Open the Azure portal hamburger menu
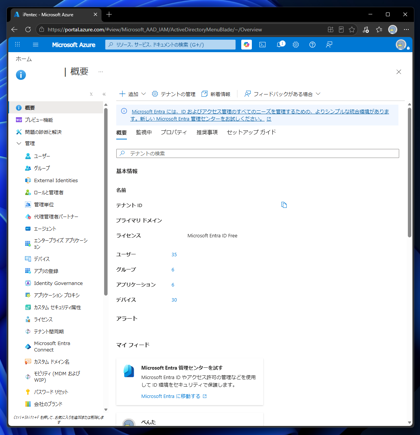This screenshot has height=435, width=420. (36, 45)
